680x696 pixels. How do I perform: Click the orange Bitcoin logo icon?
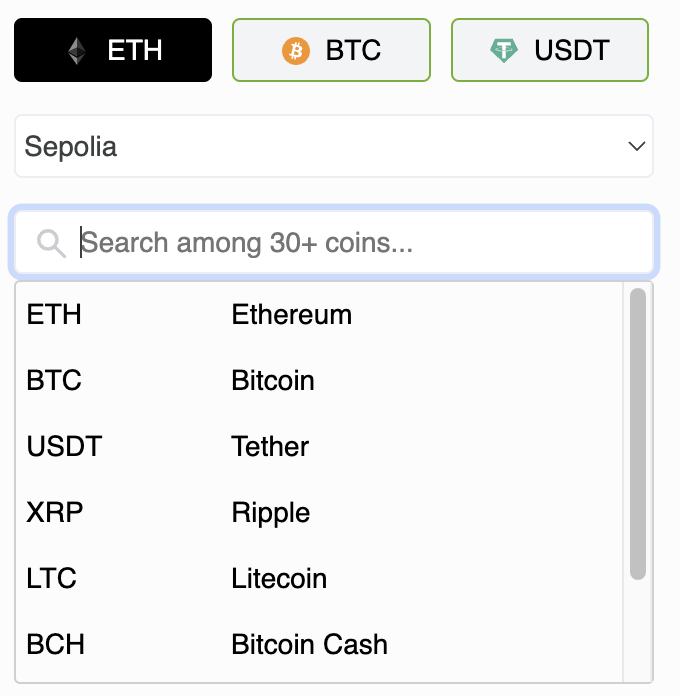296,51
